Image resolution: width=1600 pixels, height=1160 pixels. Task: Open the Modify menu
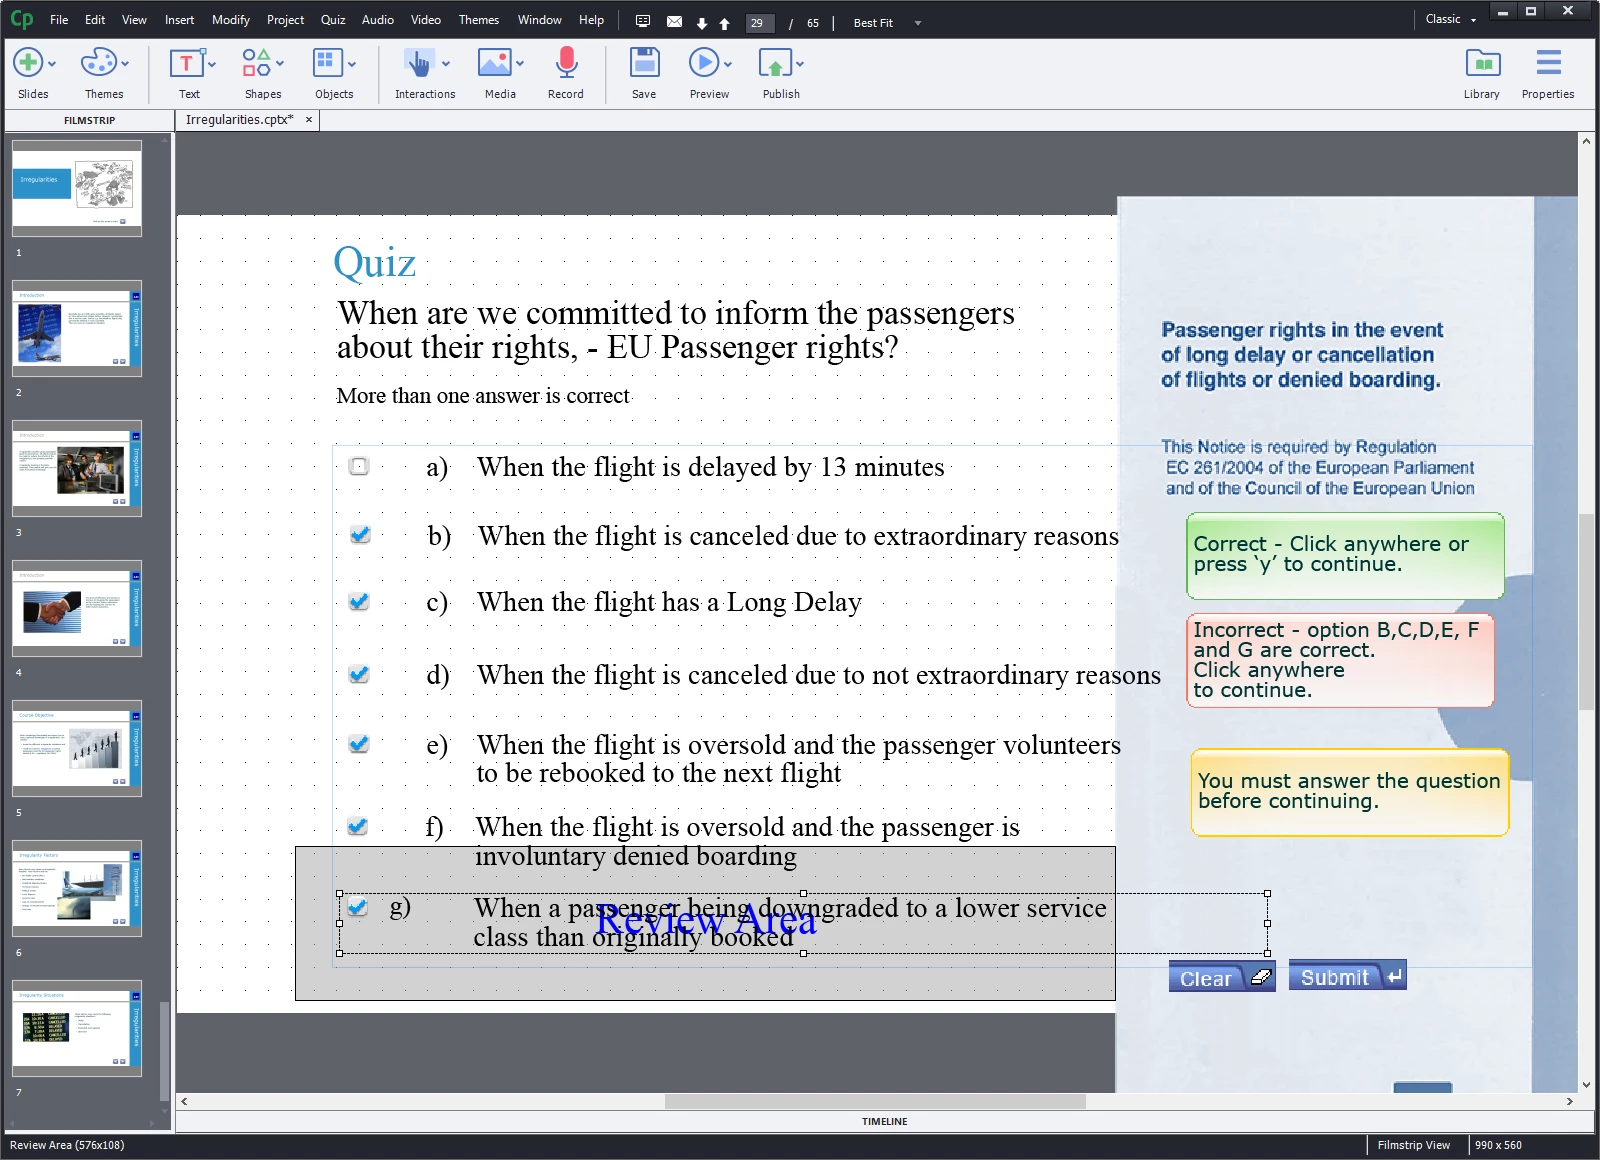coord(231,20)
